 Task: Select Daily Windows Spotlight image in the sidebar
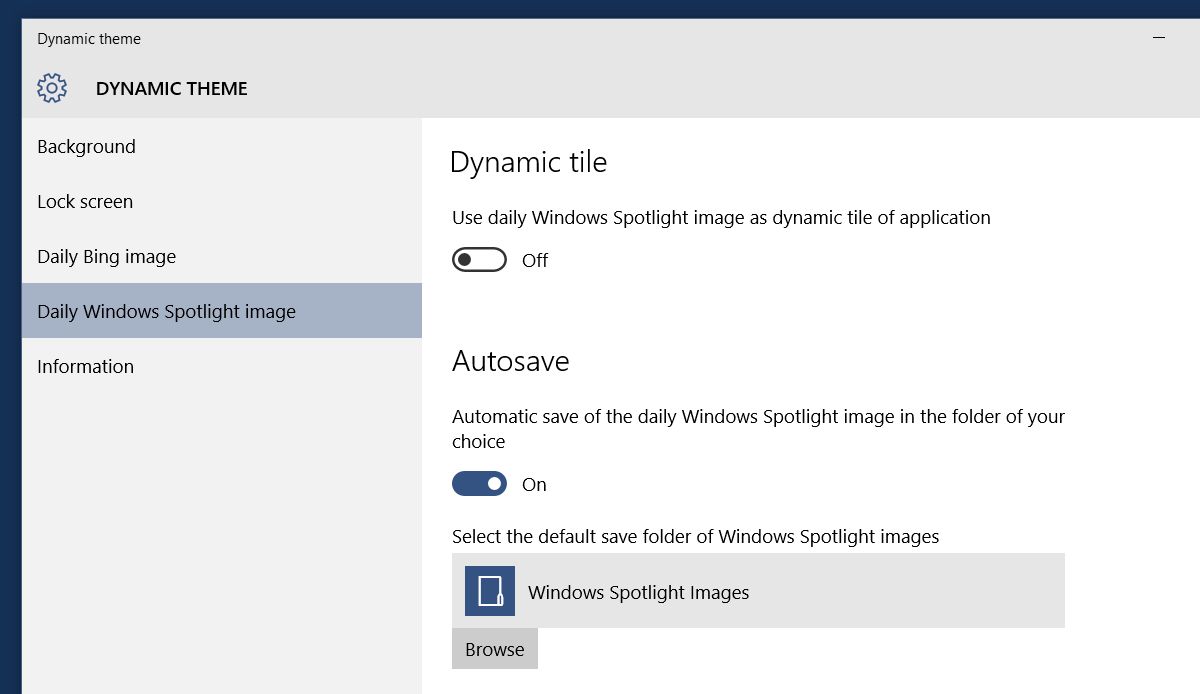[x=222, y=311]
